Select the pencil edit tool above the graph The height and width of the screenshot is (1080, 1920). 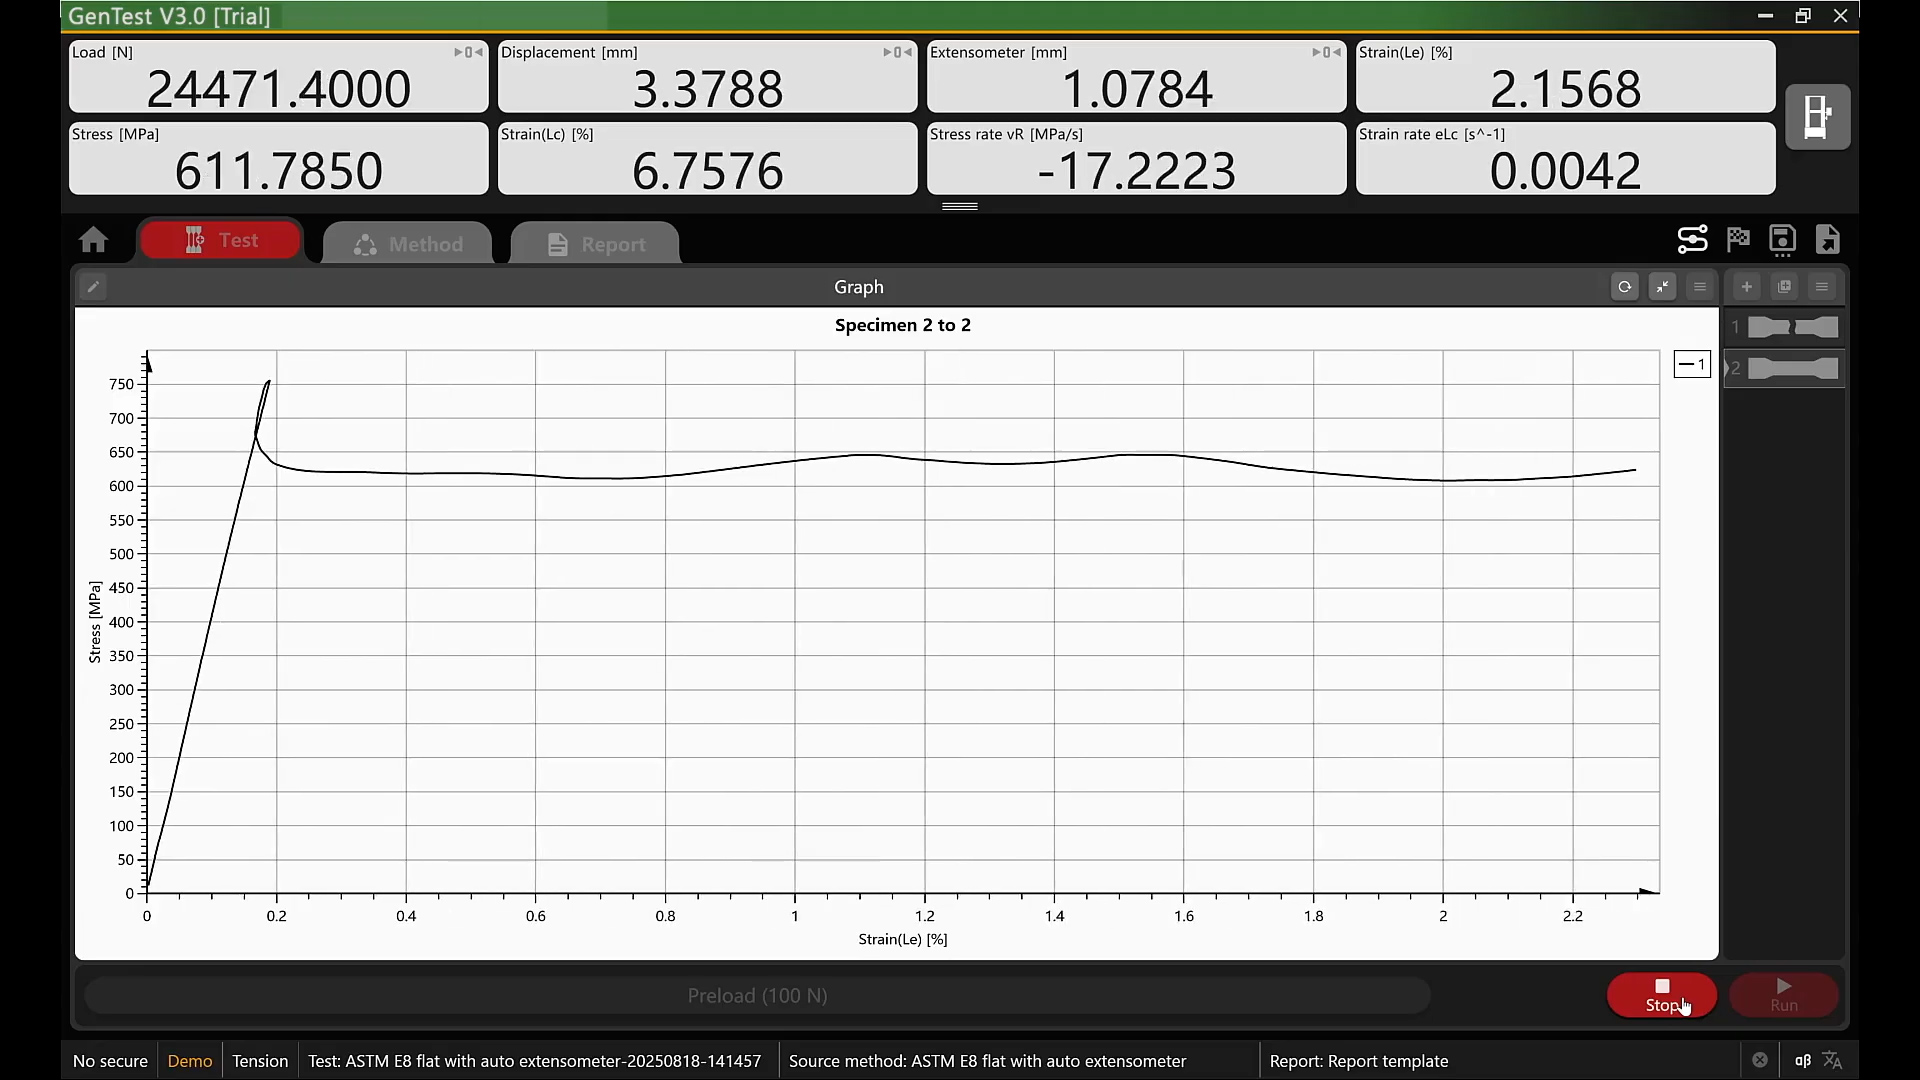92,287
